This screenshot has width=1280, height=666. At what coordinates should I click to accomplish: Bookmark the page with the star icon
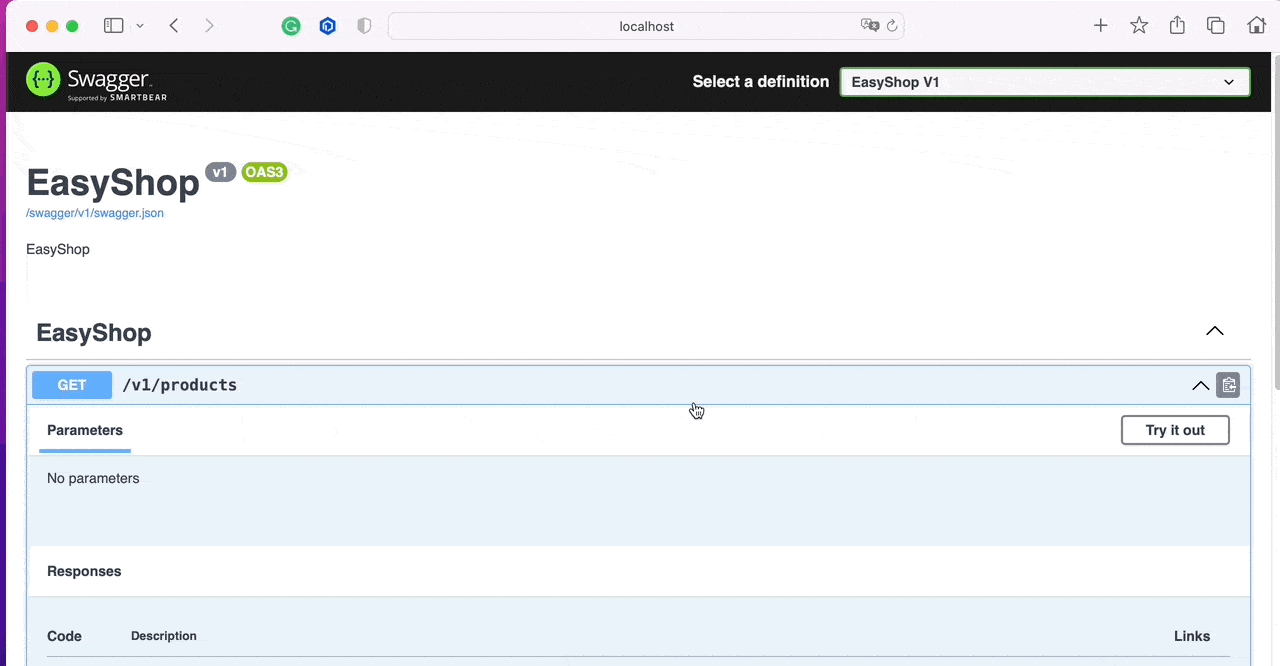1139,26
